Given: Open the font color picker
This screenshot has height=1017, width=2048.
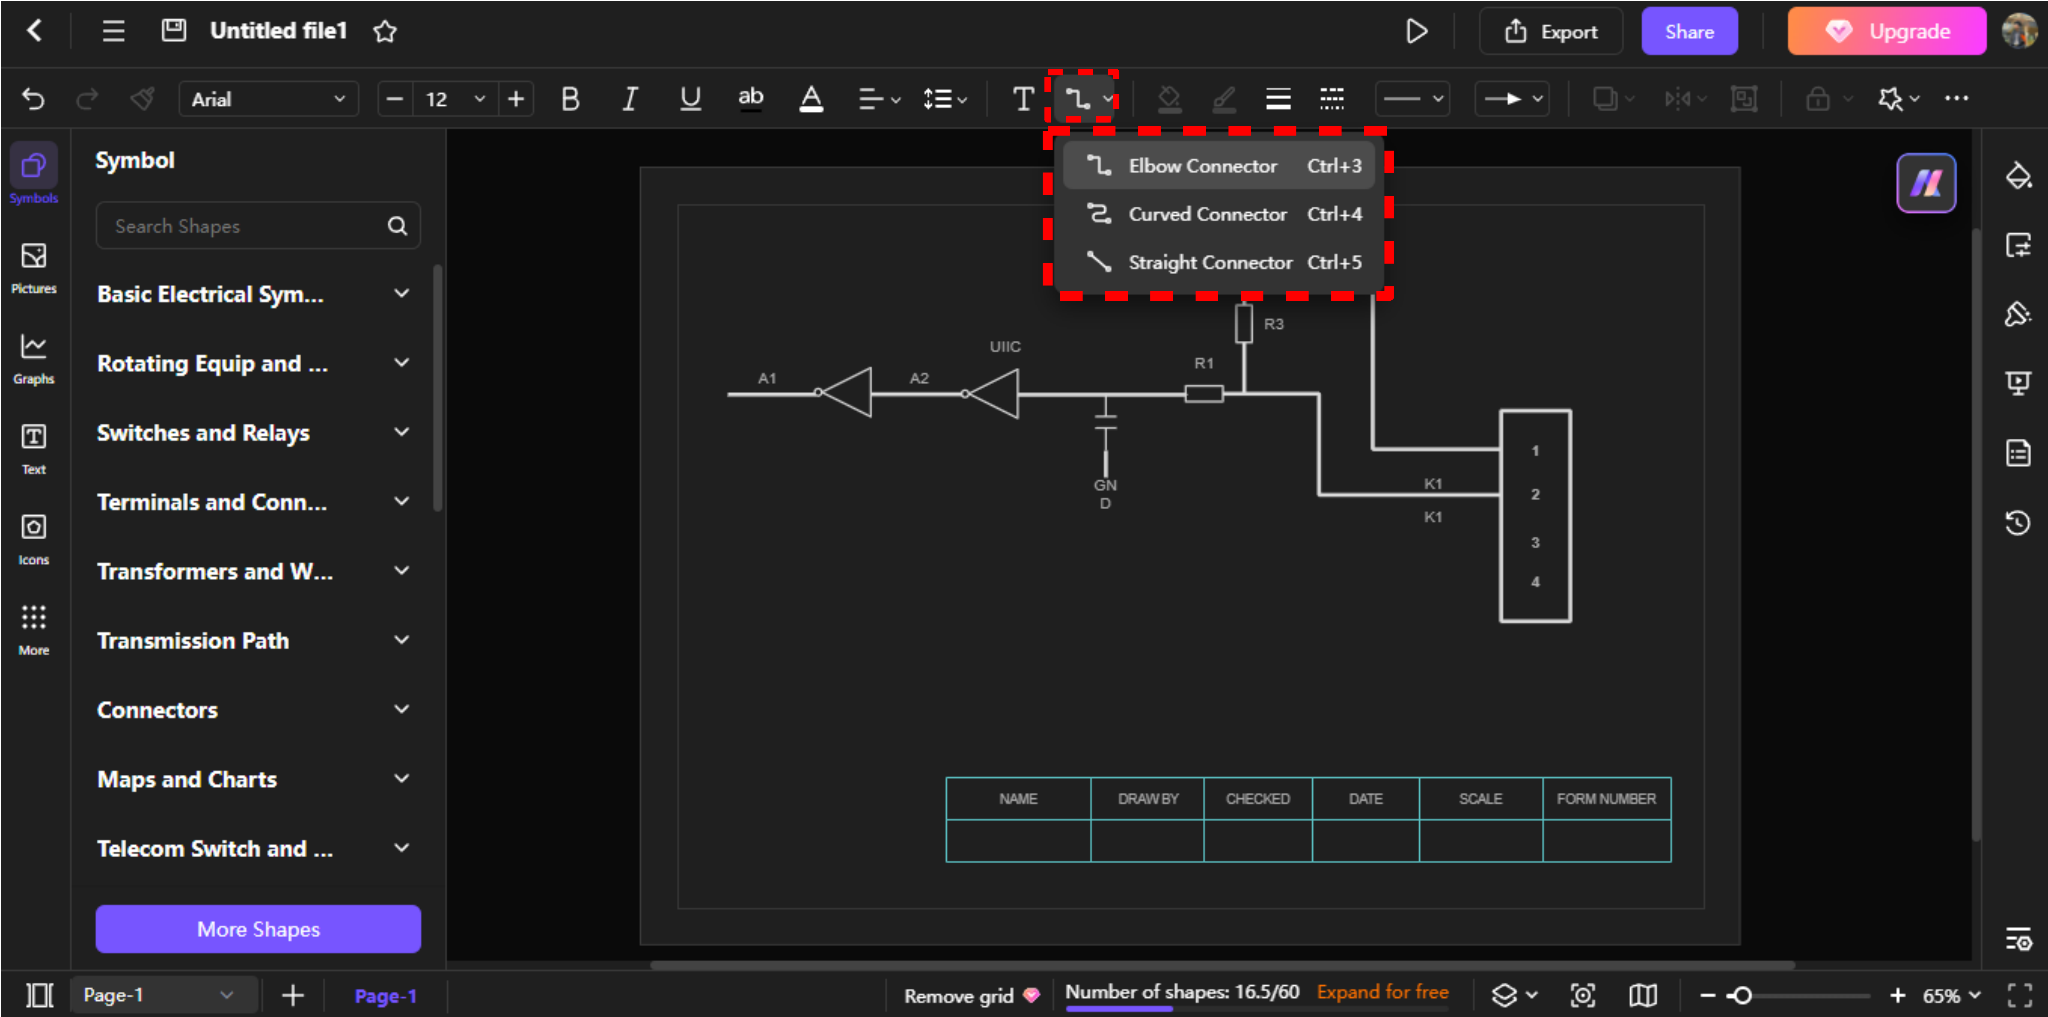Looking at the screenshot, I should point(812,99).
